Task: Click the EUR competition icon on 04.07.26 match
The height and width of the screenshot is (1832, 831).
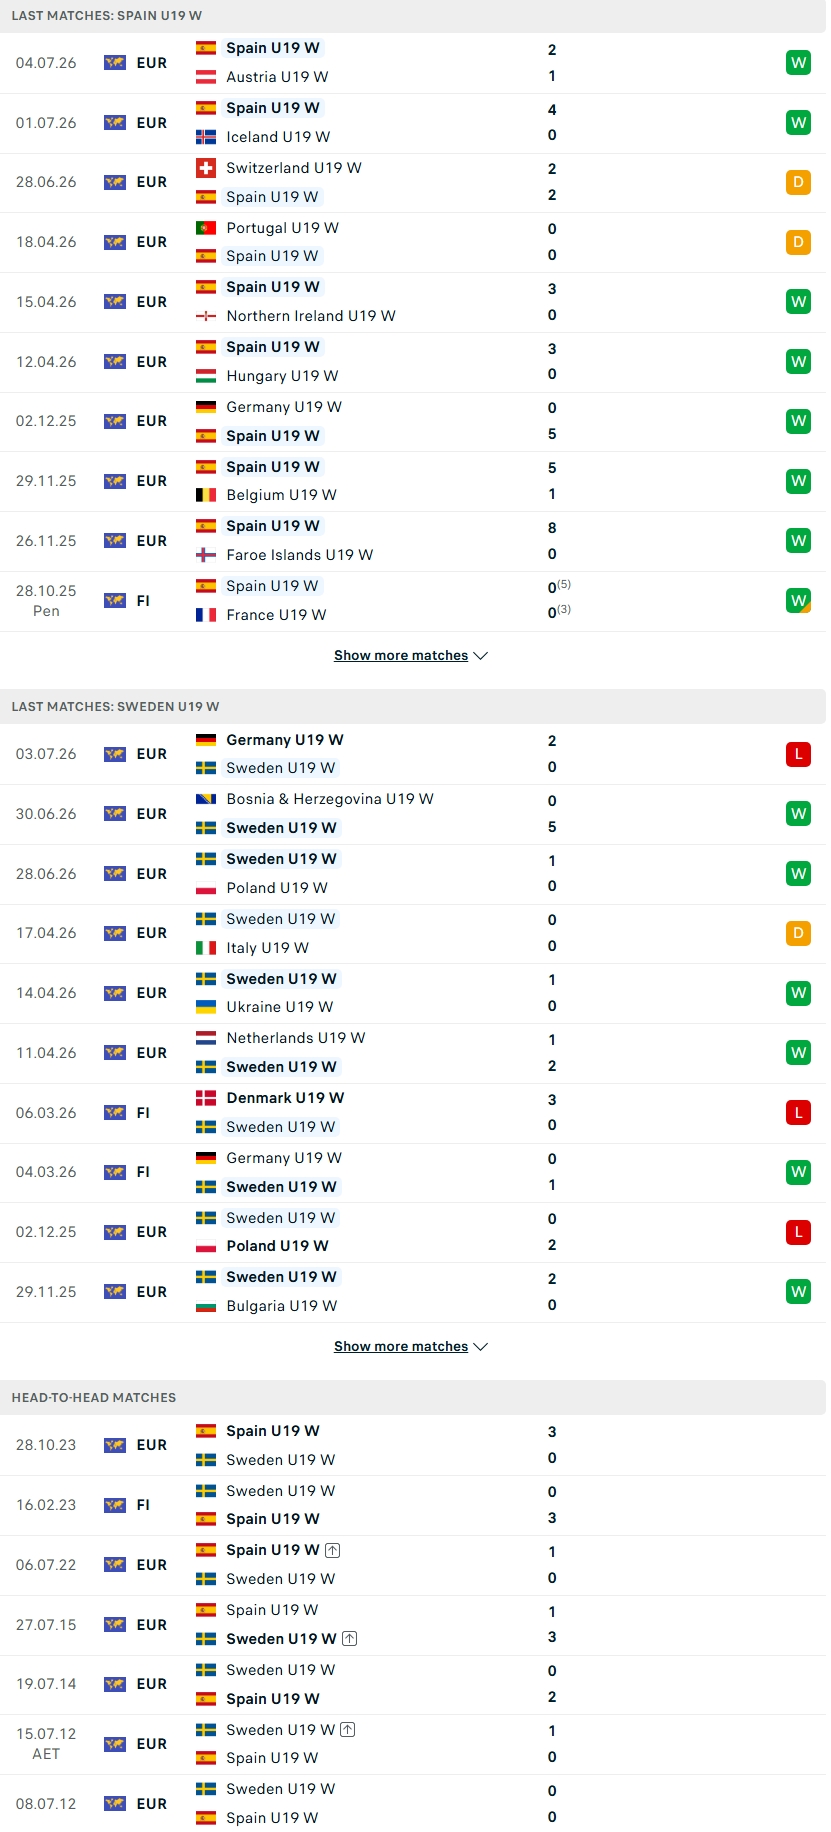Action: (115, 63)
